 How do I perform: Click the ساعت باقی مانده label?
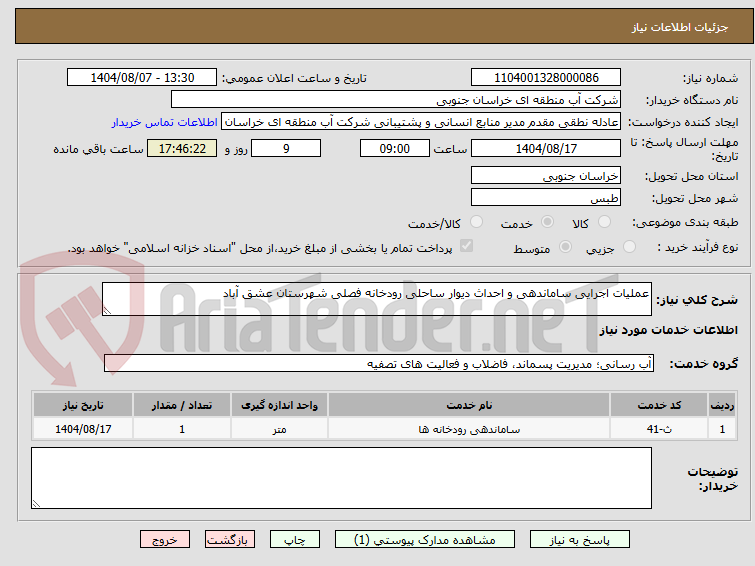pyautogui.click(x=98, y=149)
